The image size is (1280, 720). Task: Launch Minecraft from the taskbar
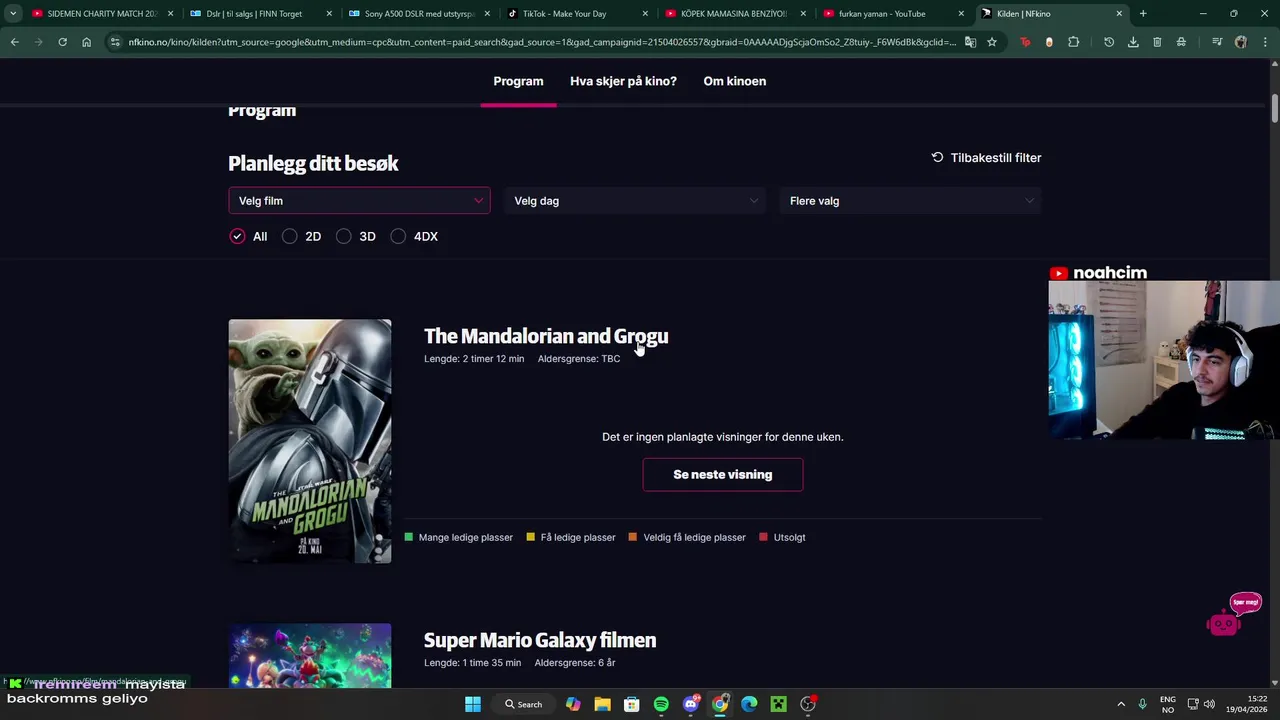pyautogui.click(x=778, y=704)
